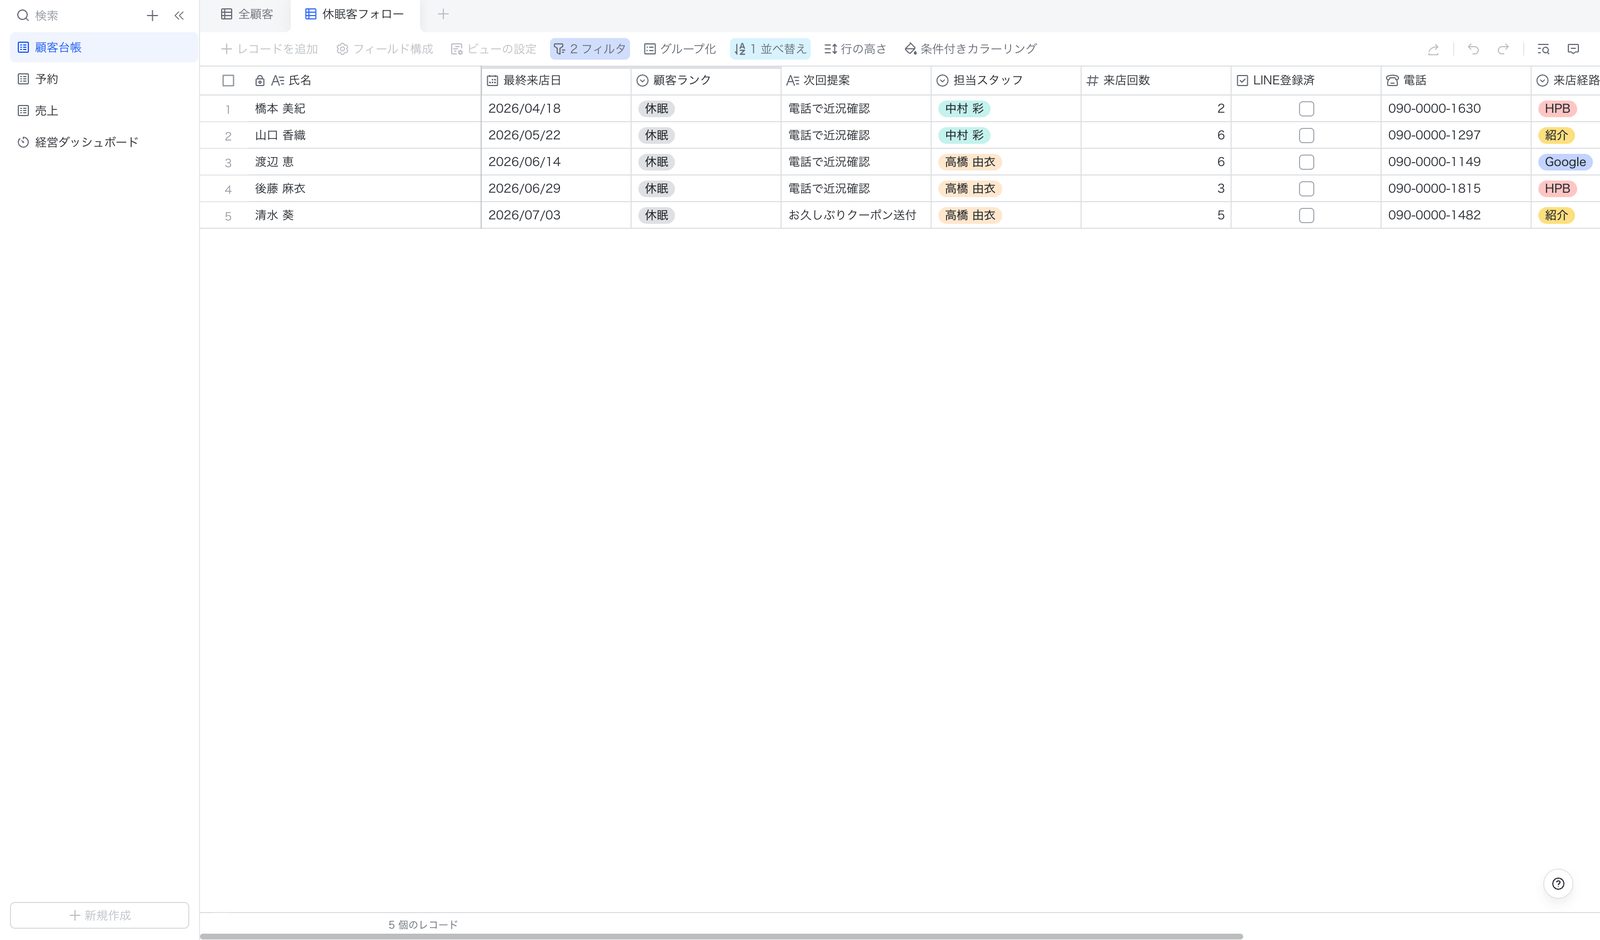Open 条件付きカラーリング options
1600x940 pixels.
[970, 49]
